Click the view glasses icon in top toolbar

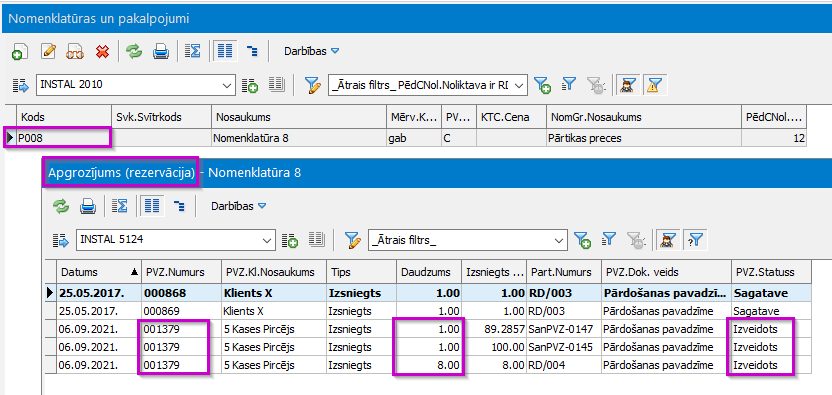75,51
